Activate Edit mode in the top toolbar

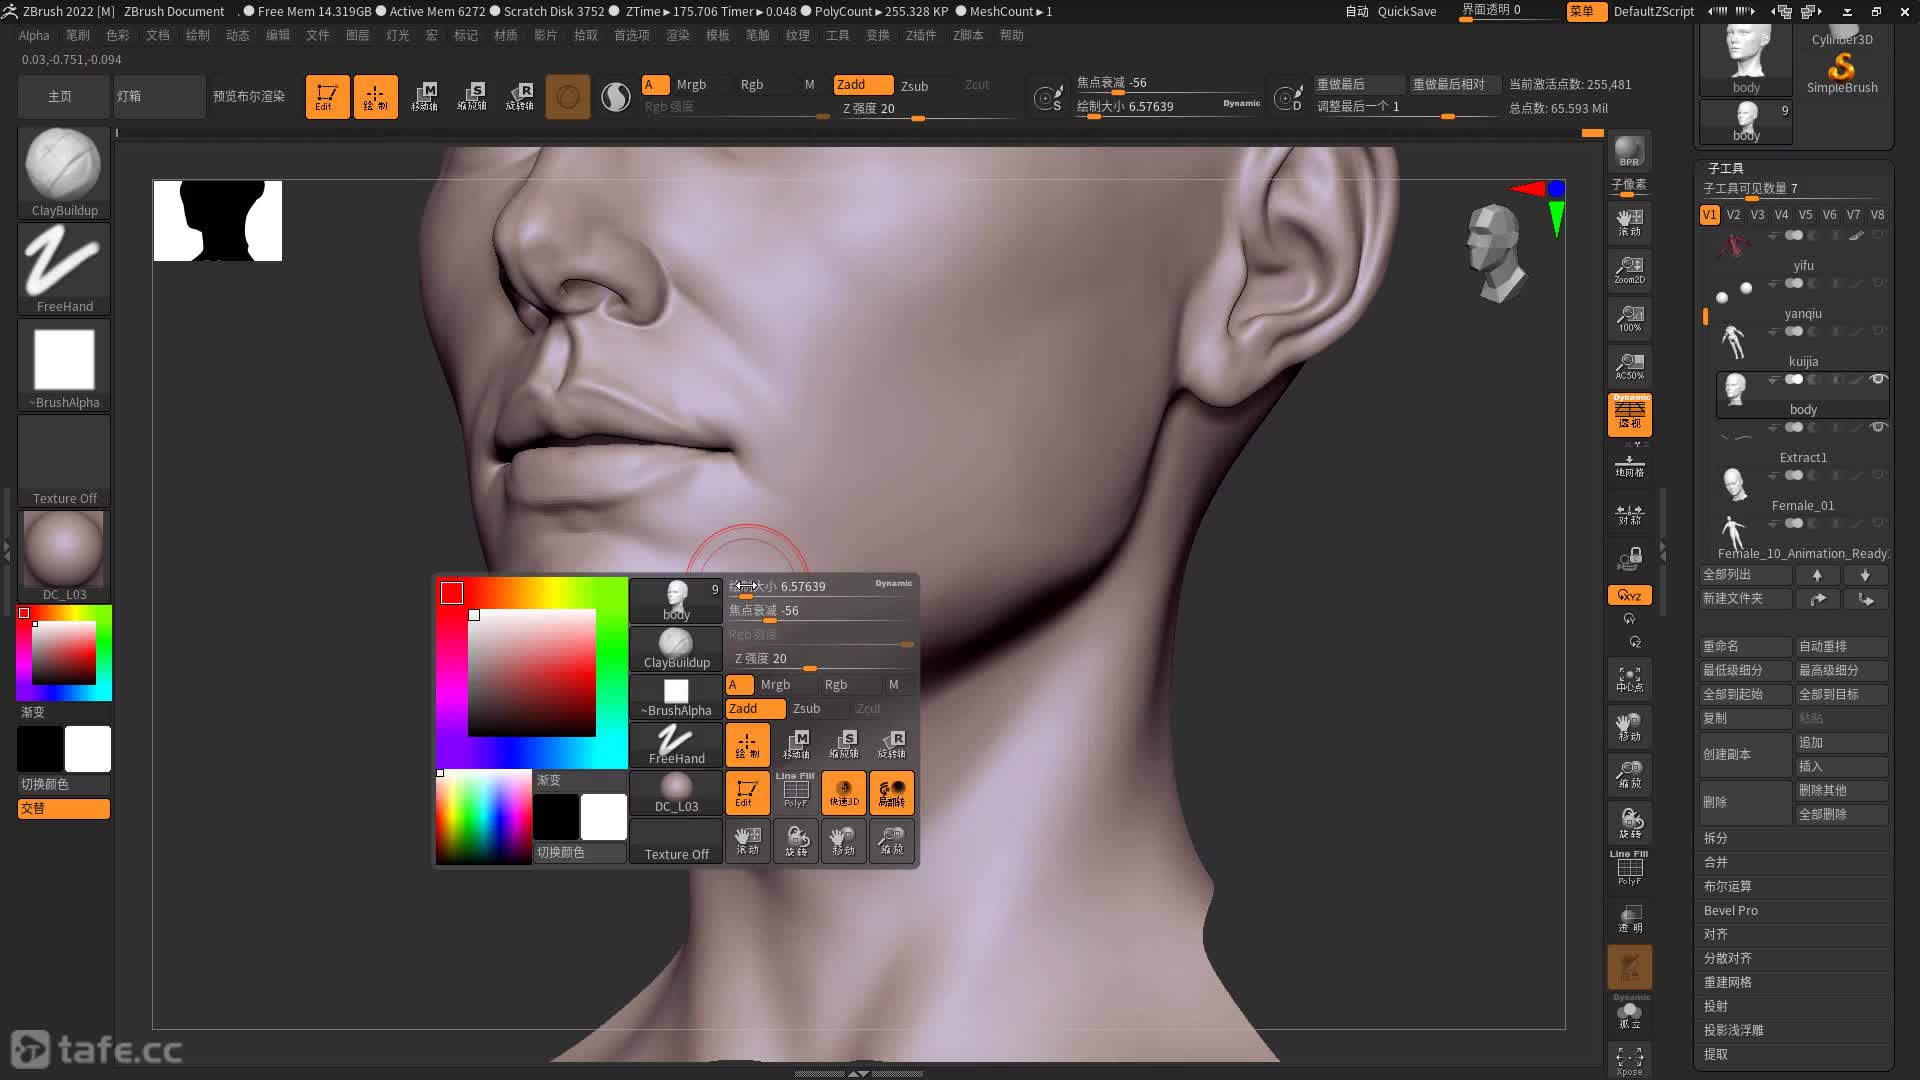coord(327,97)
